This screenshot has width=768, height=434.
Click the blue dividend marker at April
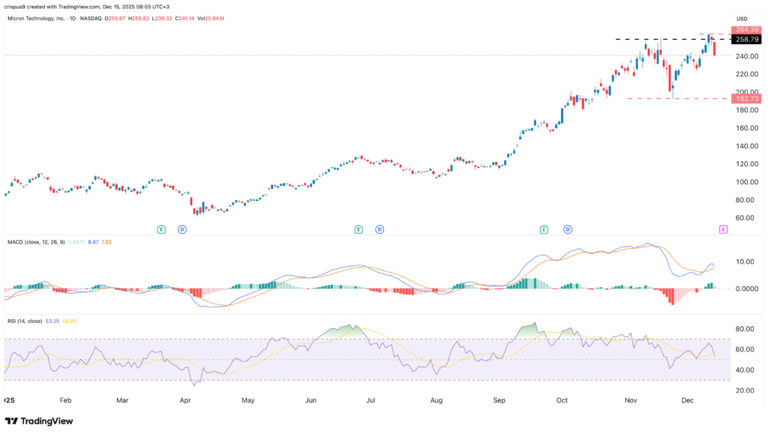click(x=182, y=229)
